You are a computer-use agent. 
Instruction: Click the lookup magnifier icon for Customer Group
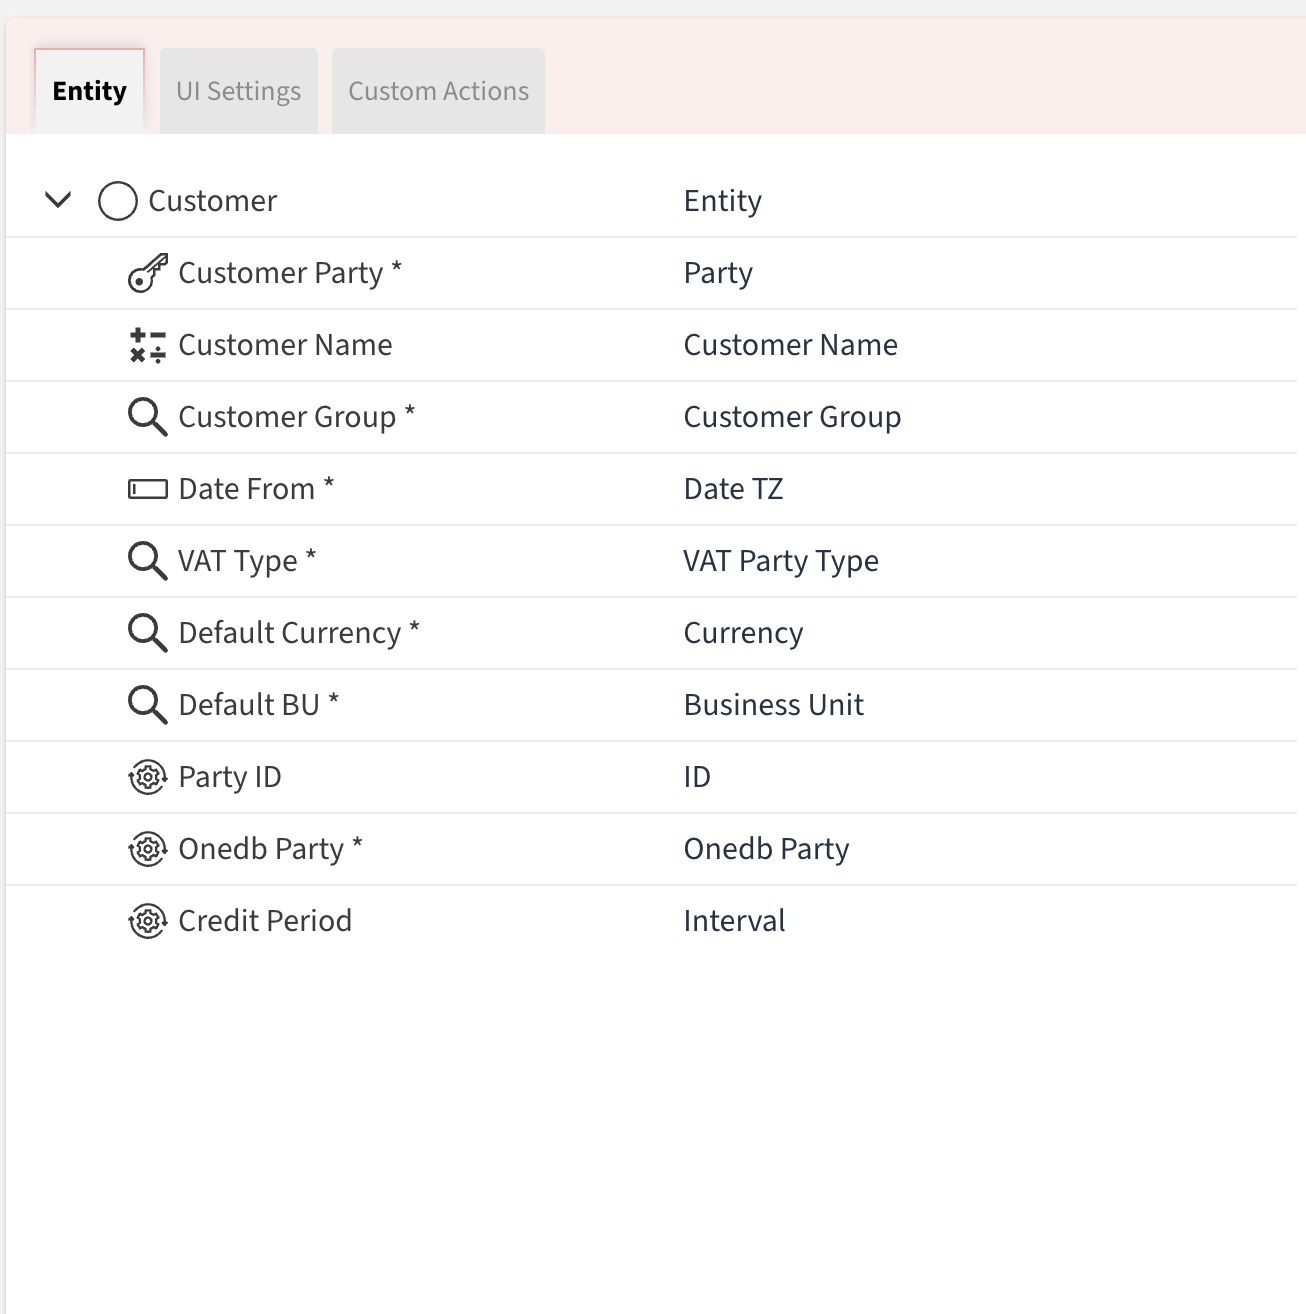click(147, 417)
